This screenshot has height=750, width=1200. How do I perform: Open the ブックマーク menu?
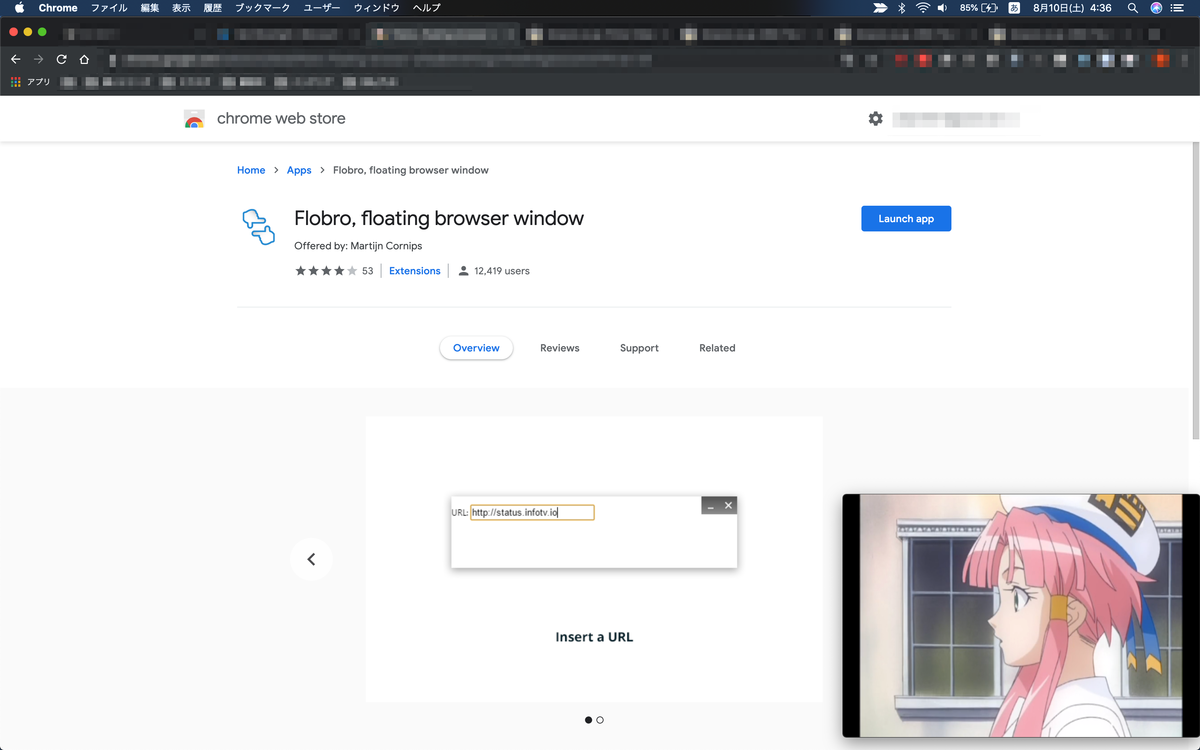(260, 8)
